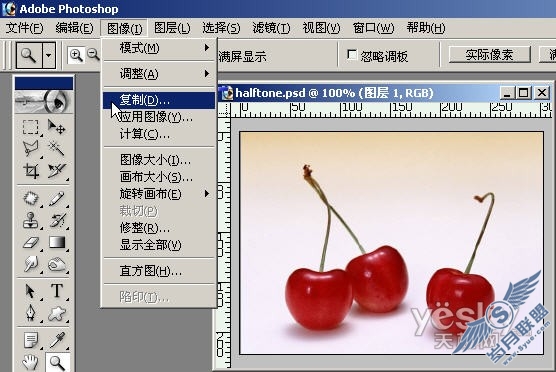Select the Type tool
This screenshot has height=372, width=556.
coord(56,291)
